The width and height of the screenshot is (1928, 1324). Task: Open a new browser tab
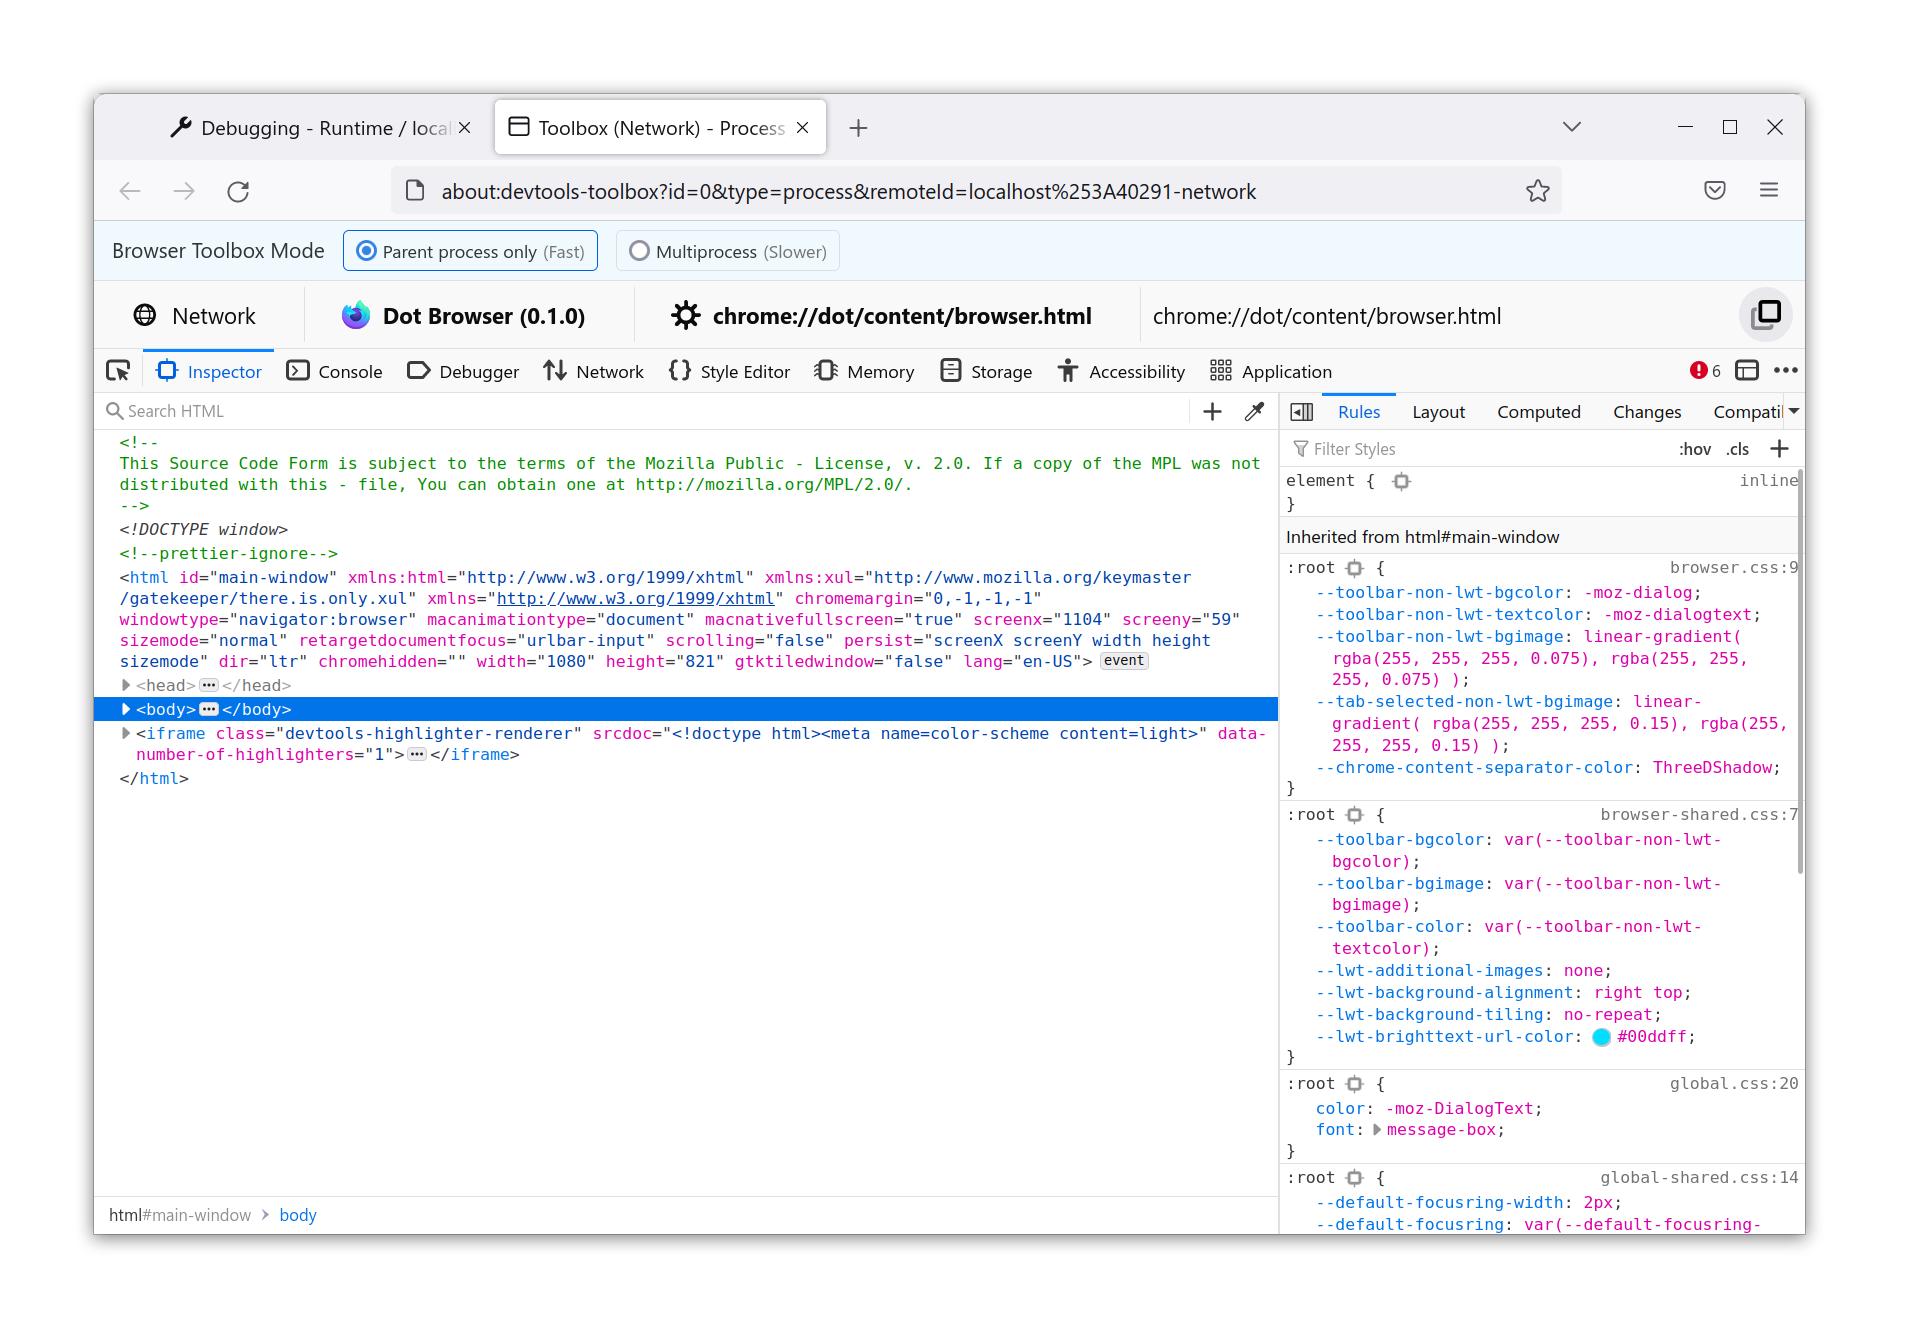858,128
